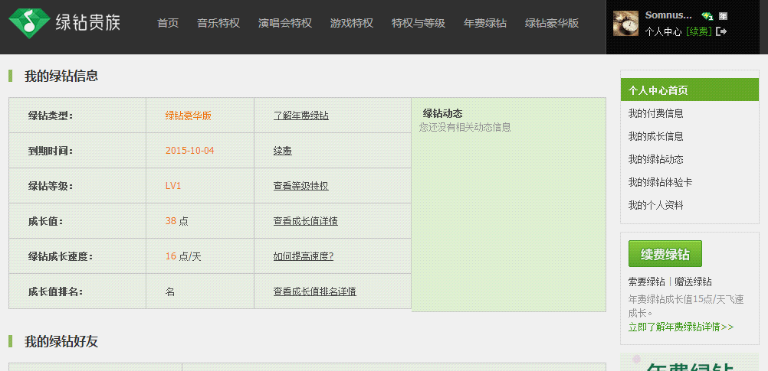Click the green diamond 绿钻贵族 logo
This screenshot has height=371, width=768.
pos(64,23)
